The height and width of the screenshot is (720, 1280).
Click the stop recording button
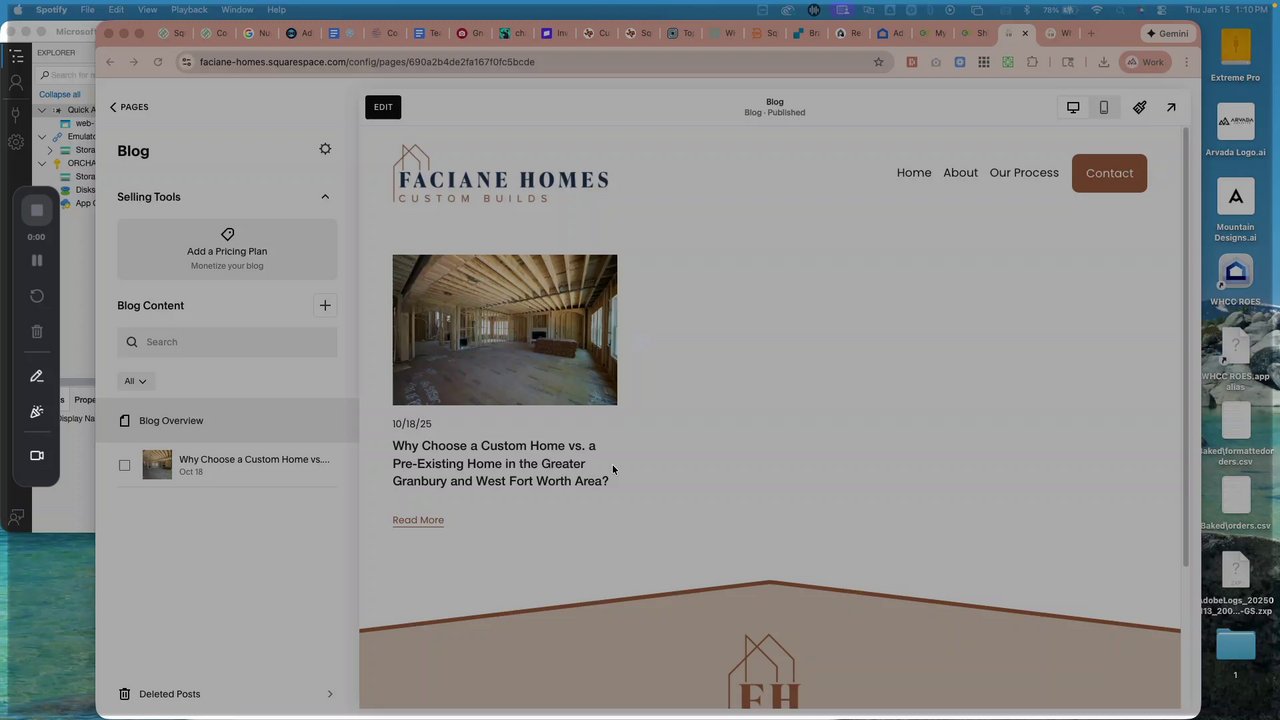coord(37,210)
